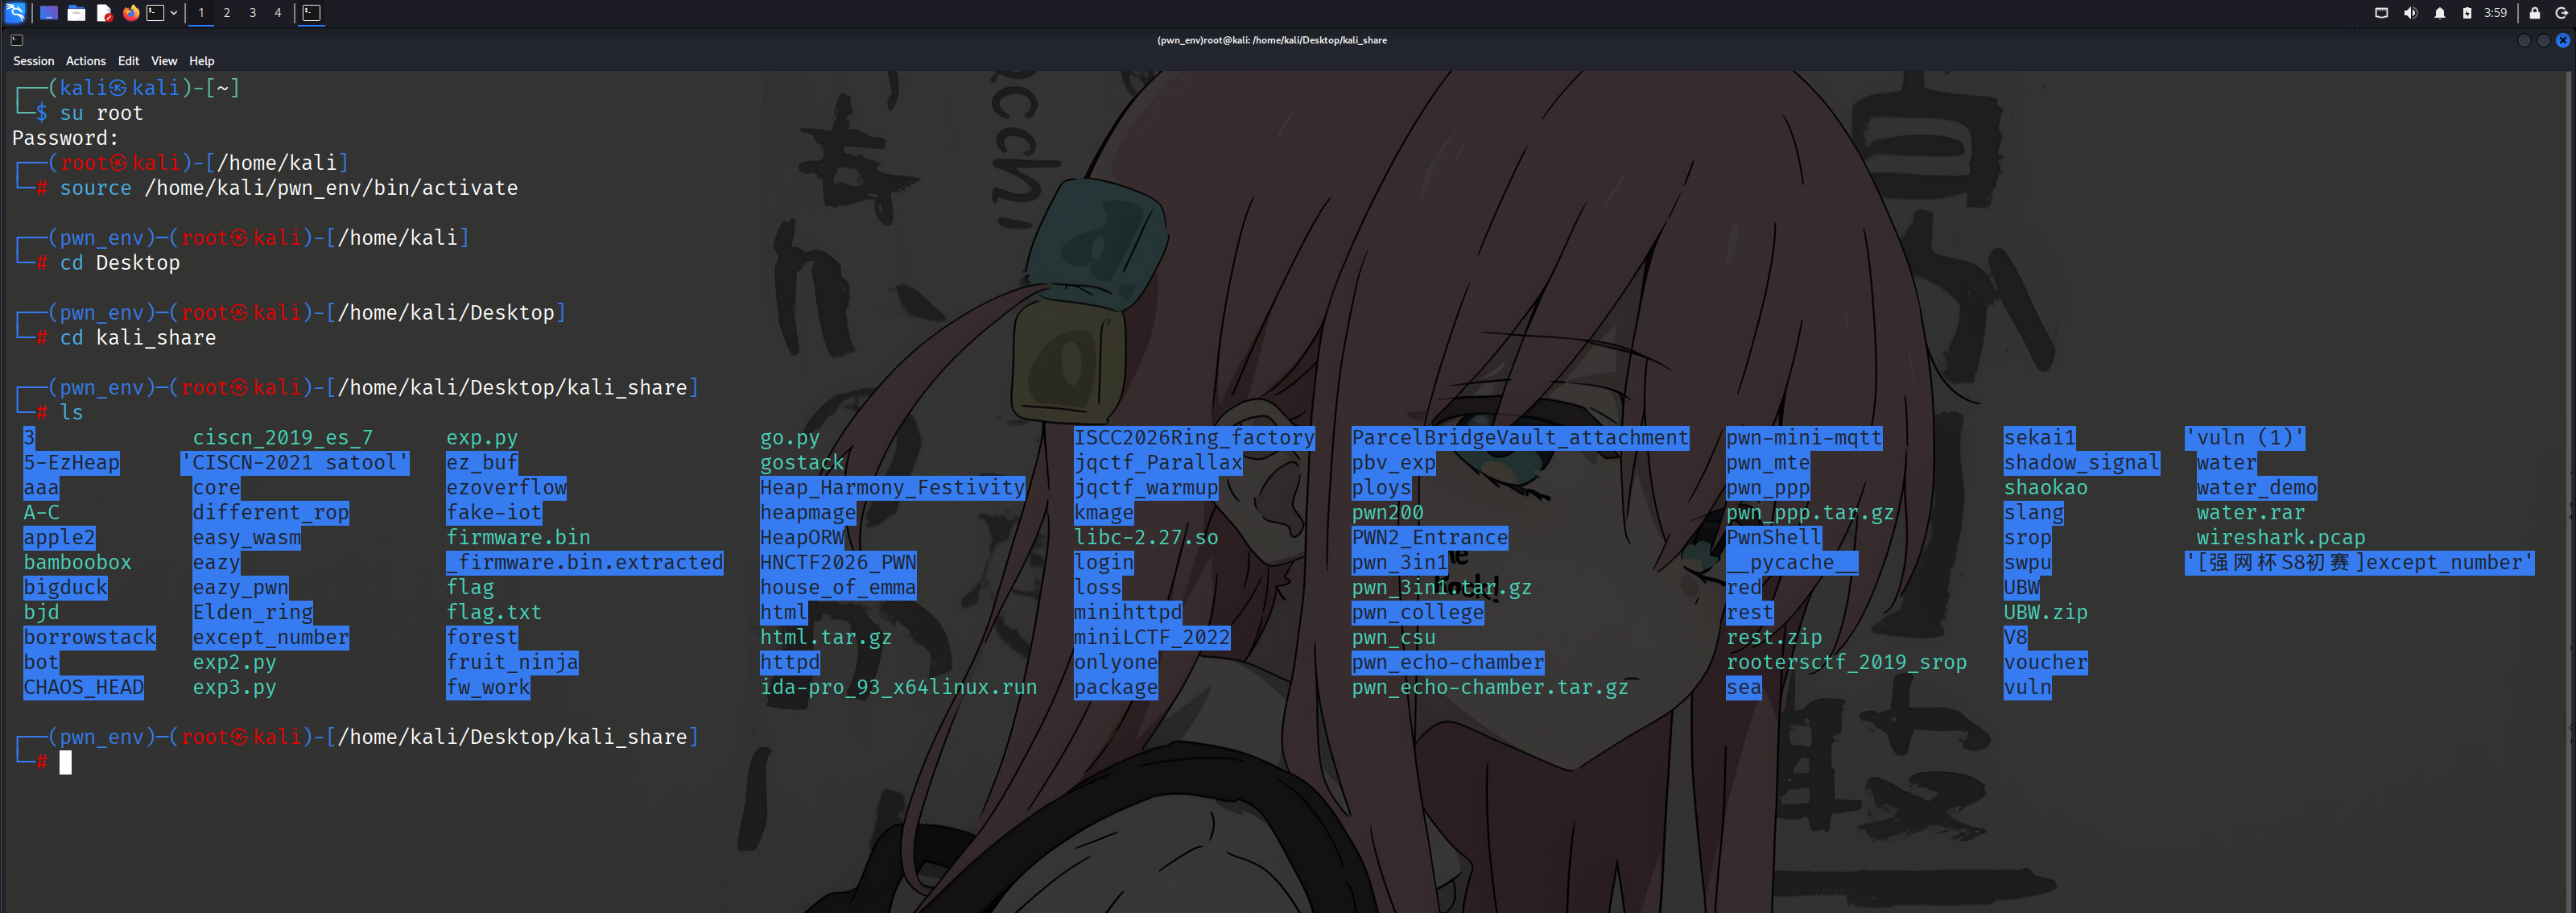This screenshot has height=913, width=2576.
Task: Click the 'Elden_ring' directory name
Action: pyautogui.click(x=253, y=613)
